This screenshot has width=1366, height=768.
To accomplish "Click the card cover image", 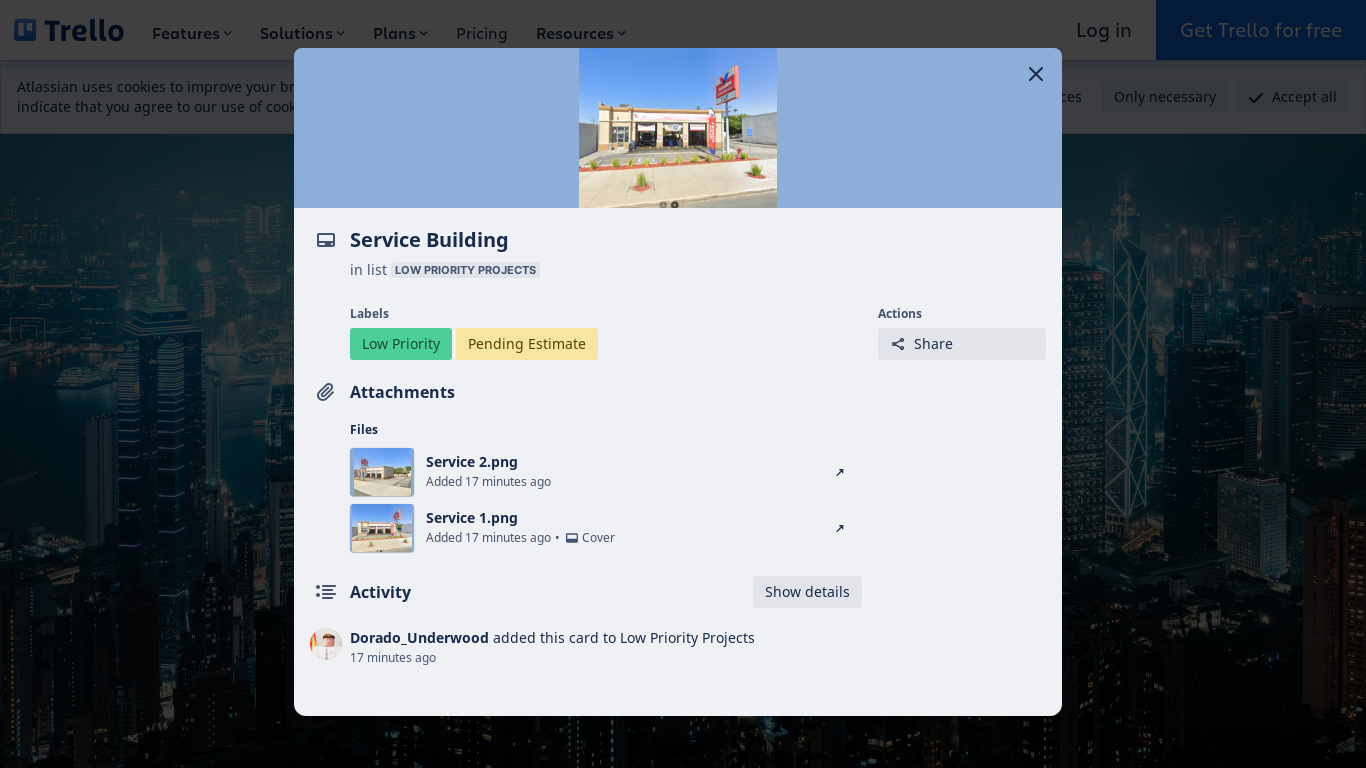I will pos(678,128).
